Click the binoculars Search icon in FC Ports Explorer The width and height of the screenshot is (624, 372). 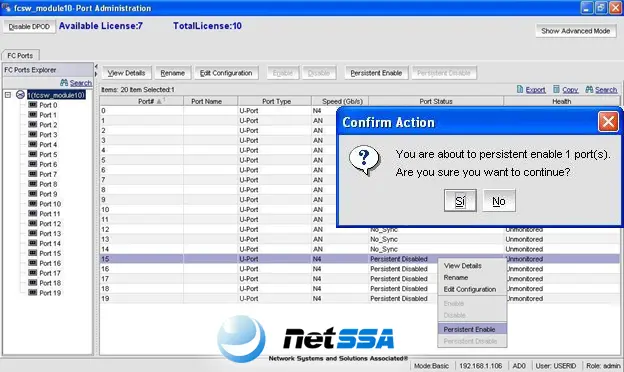(64, 82)
